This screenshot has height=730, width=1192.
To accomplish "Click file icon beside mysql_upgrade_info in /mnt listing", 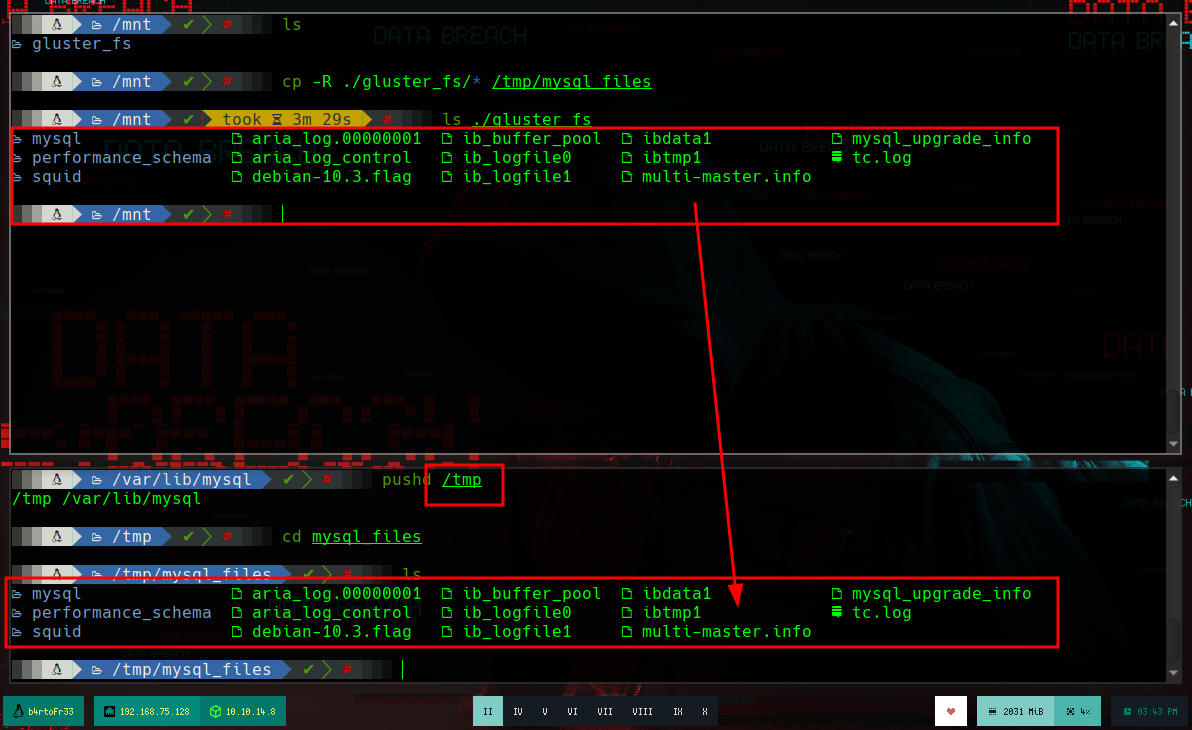I will 837,138.
